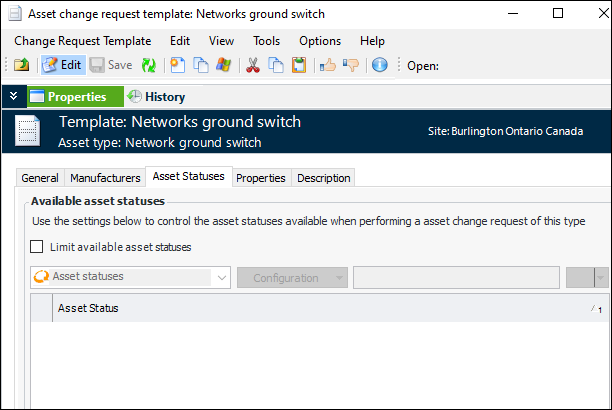Click the Properties view button
Image resolution: width=612 pixels, height=410 pixels.
click(68, 97)
